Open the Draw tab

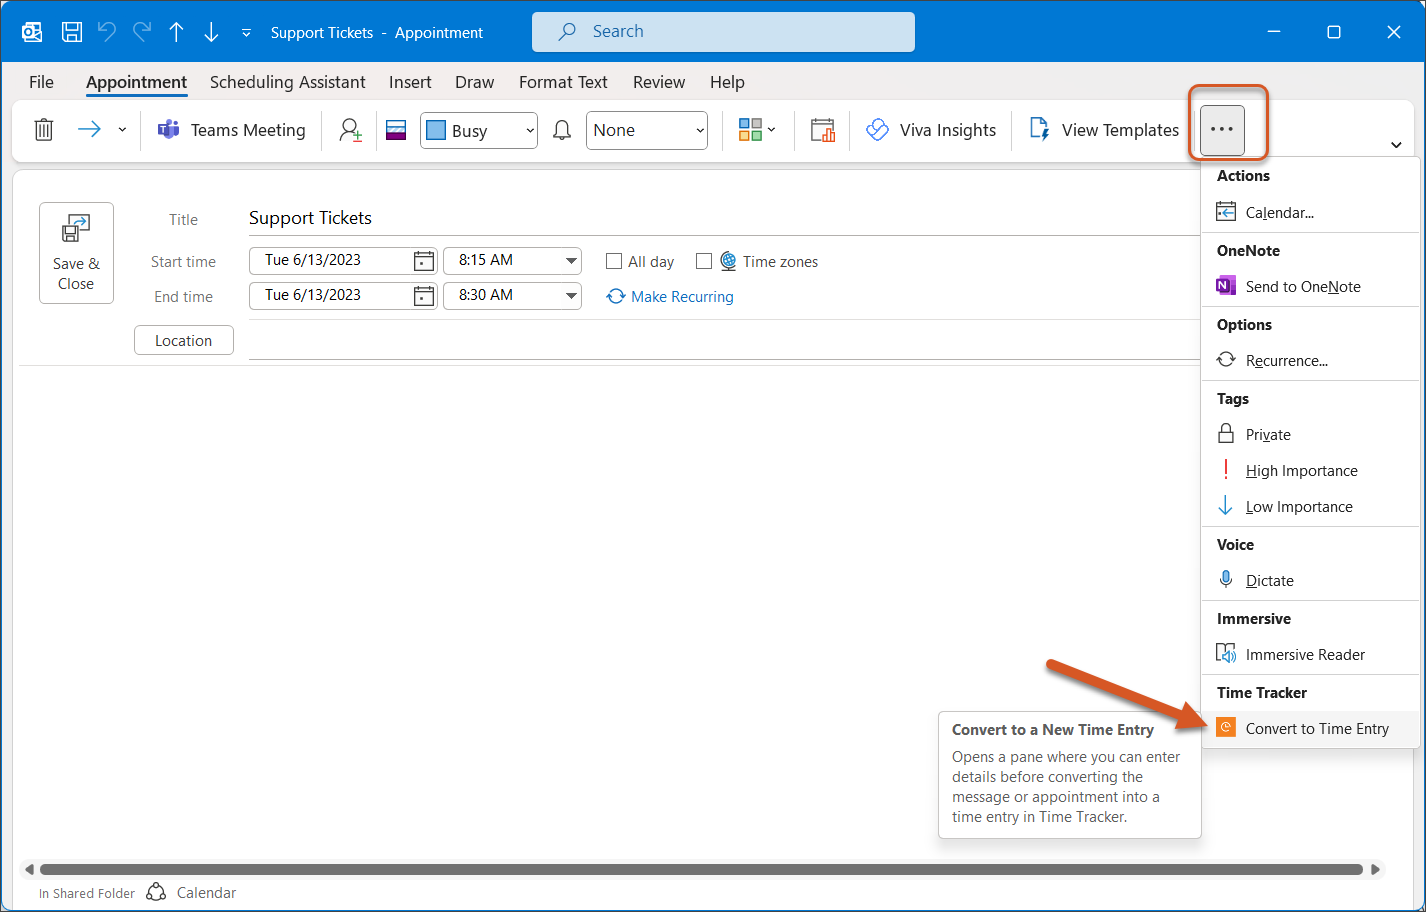click(x=475, y=82)
